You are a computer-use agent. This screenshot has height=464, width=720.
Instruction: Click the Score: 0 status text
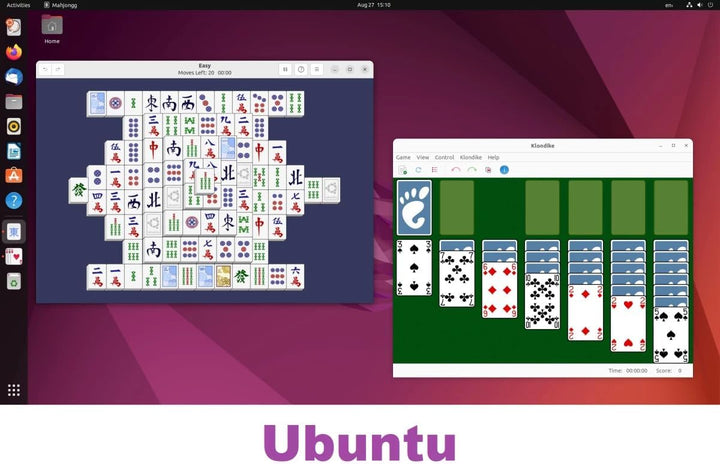click(669, 370)
